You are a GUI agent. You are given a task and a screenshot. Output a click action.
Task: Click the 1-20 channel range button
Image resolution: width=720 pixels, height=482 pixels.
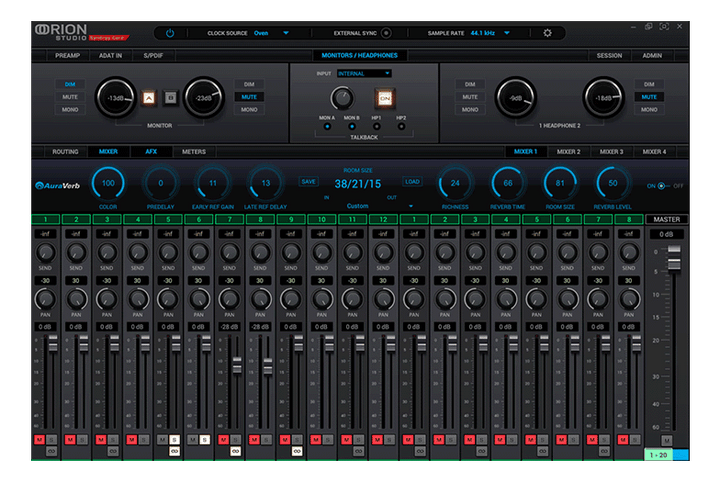(x=658, y=455)
